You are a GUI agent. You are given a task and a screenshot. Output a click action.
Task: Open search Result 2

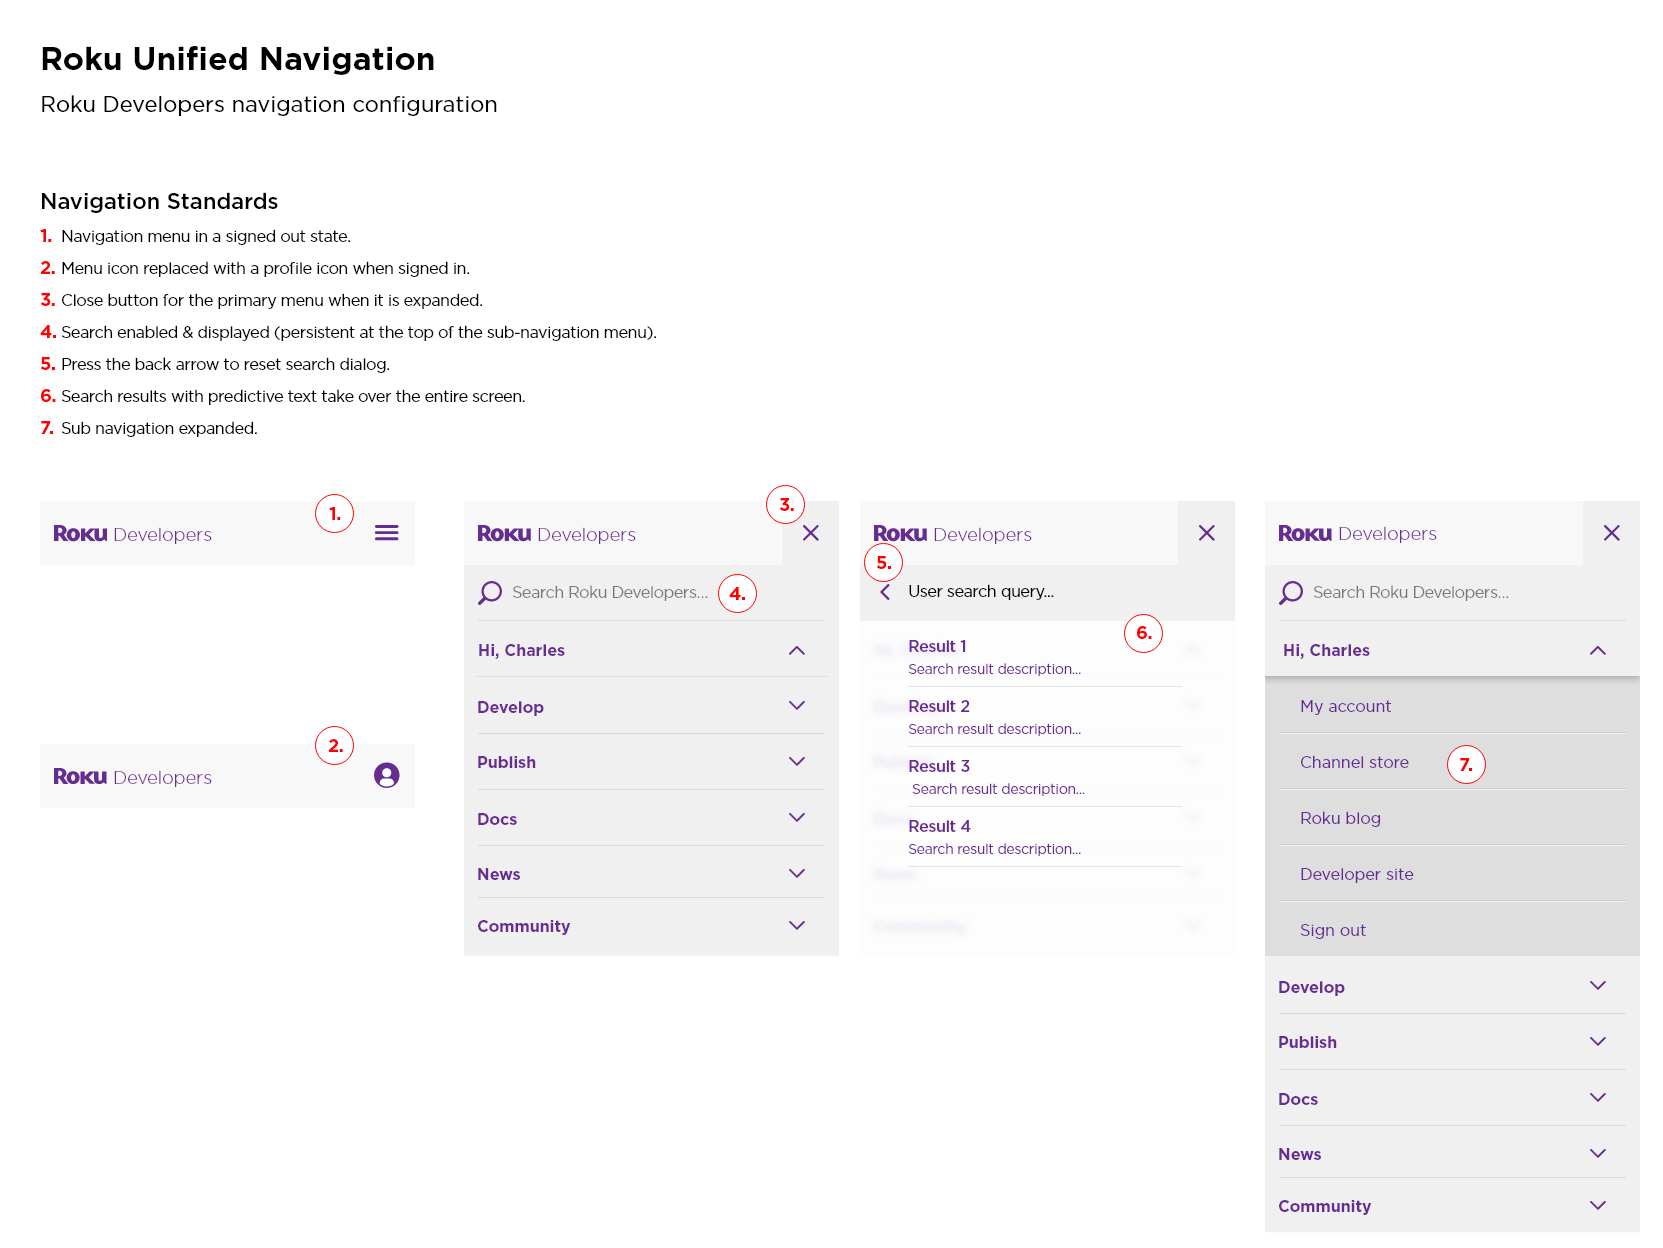pos(938,706)
